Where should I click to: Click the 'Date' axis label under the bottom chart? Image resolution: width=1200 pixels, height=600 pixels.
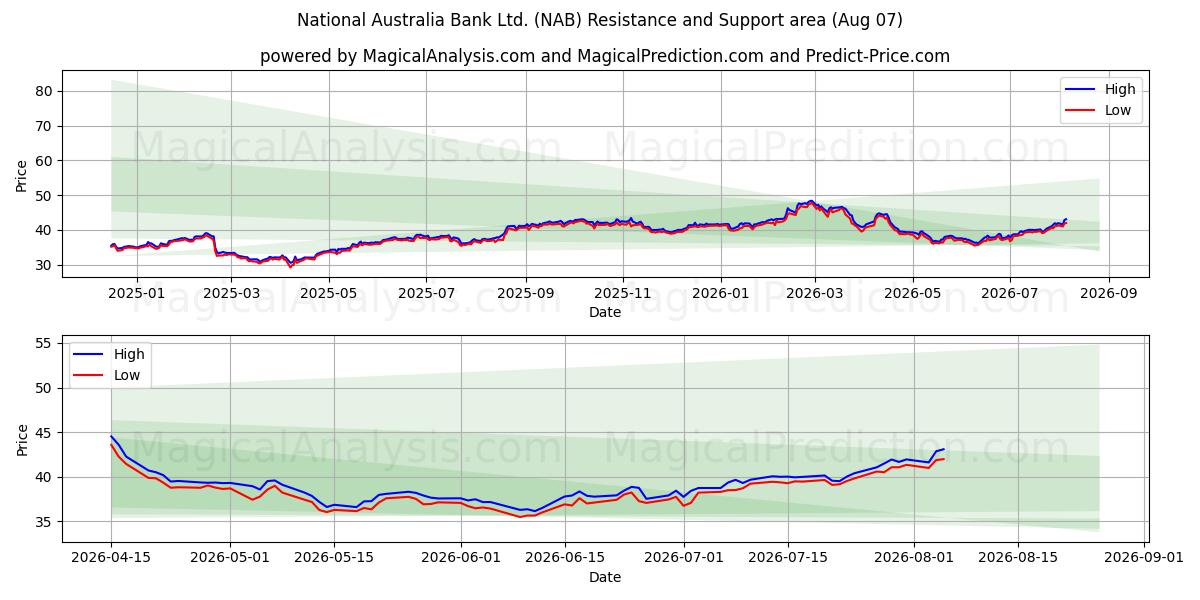(605, 577)
